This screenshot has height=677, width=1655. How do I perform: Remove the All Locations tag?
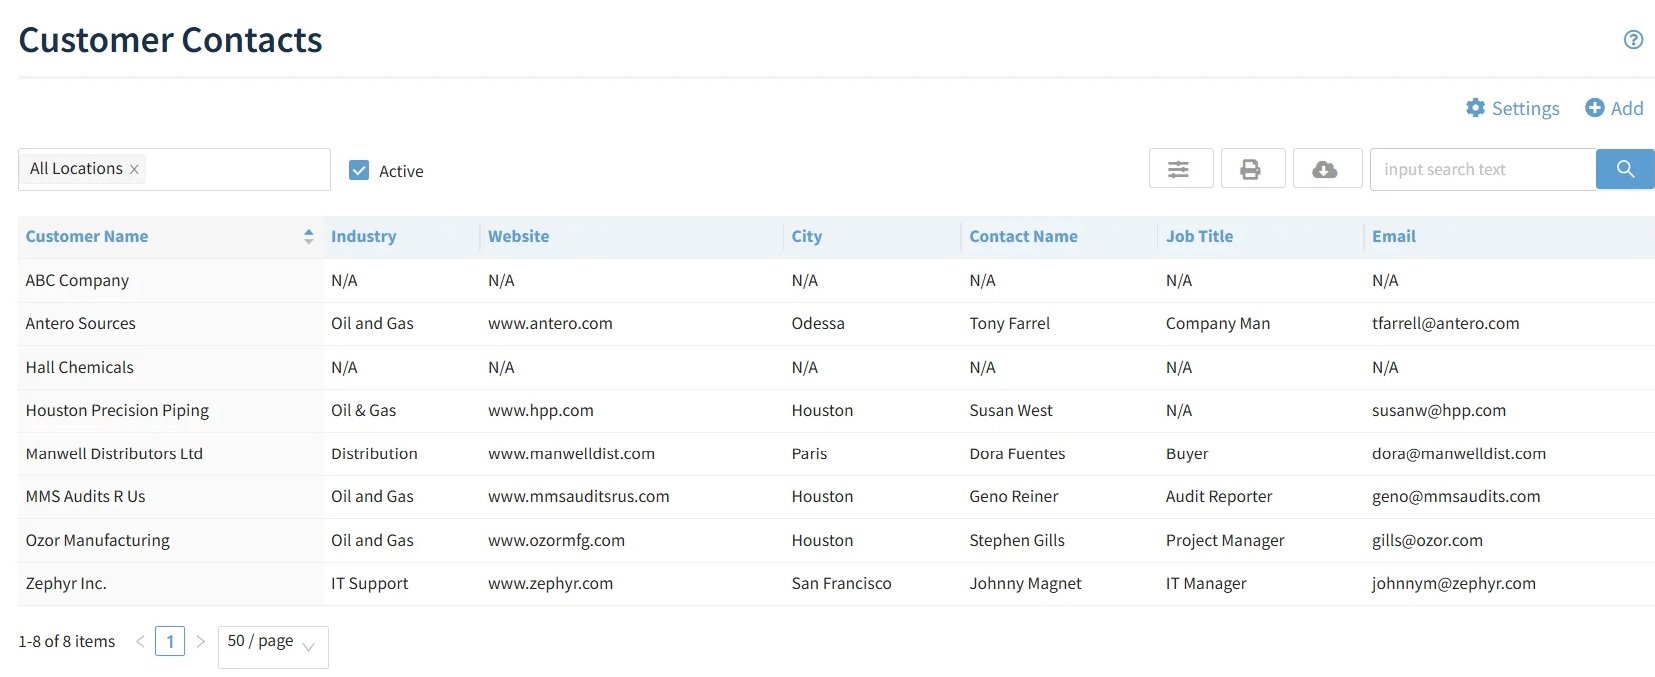coord(134,170)
